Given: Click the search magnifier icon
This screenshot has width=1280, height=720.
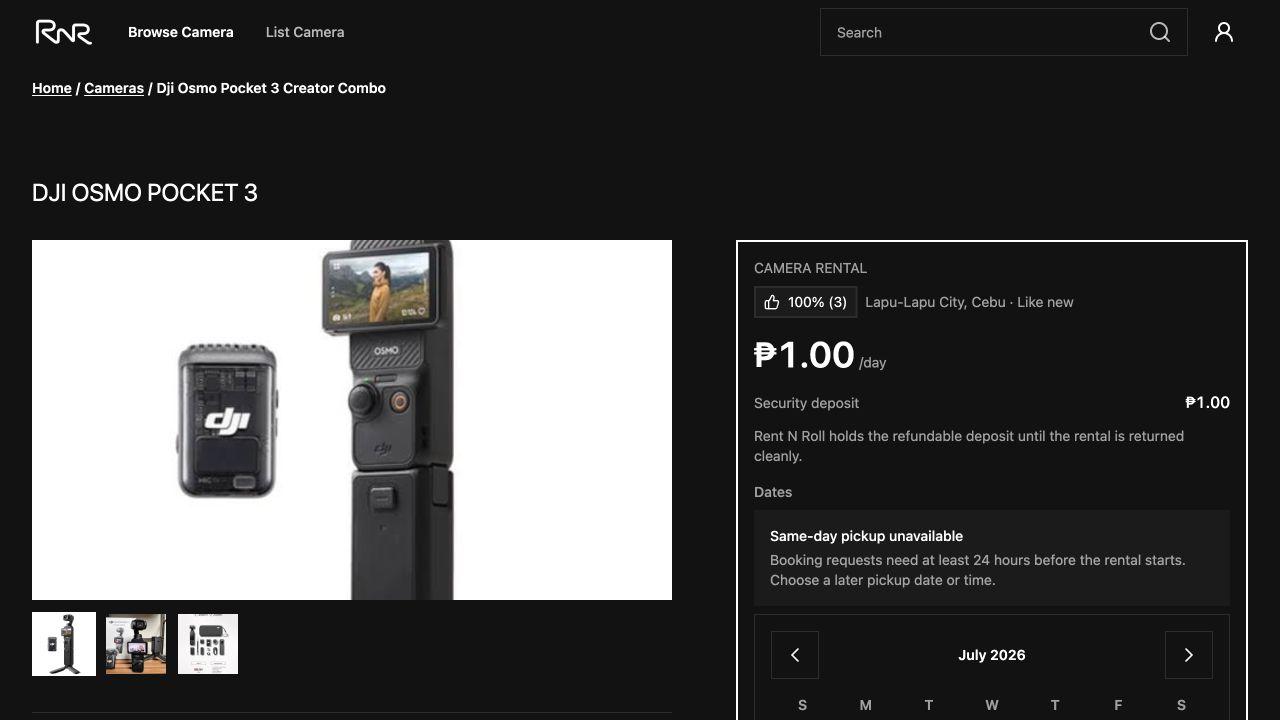Looking at the screenshot, I should [1160, 32].
